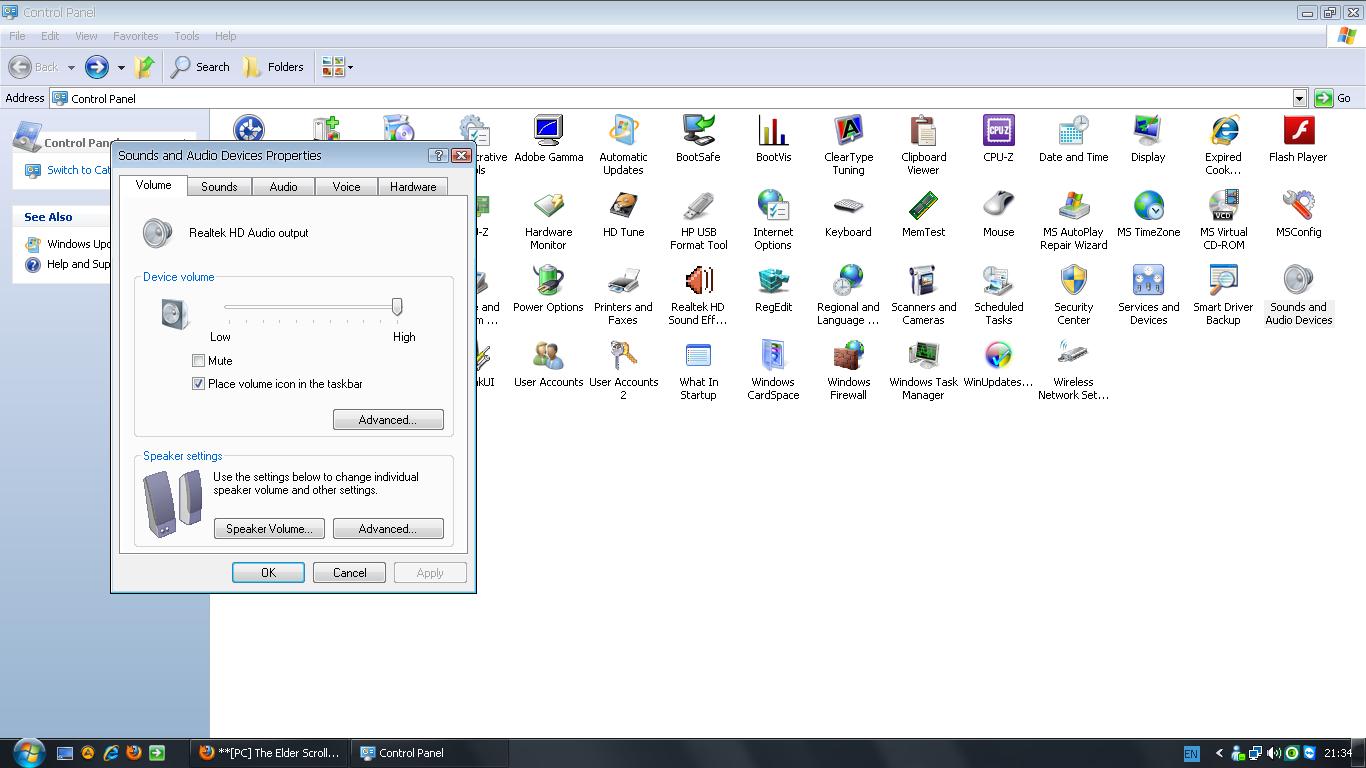1366x768 pixels.
Task: Toggle the Mute checkbox
Action: pos(198,361)
